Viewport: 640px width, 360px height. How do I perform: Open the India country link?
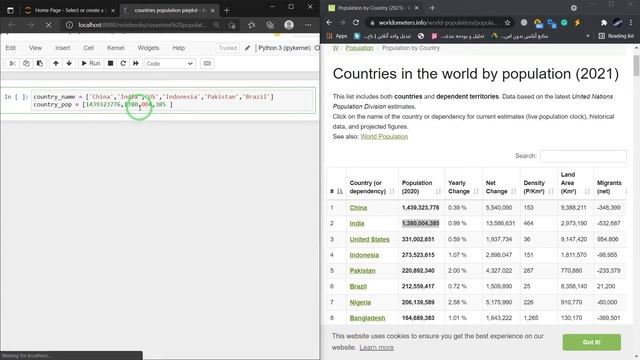(357, 223)
